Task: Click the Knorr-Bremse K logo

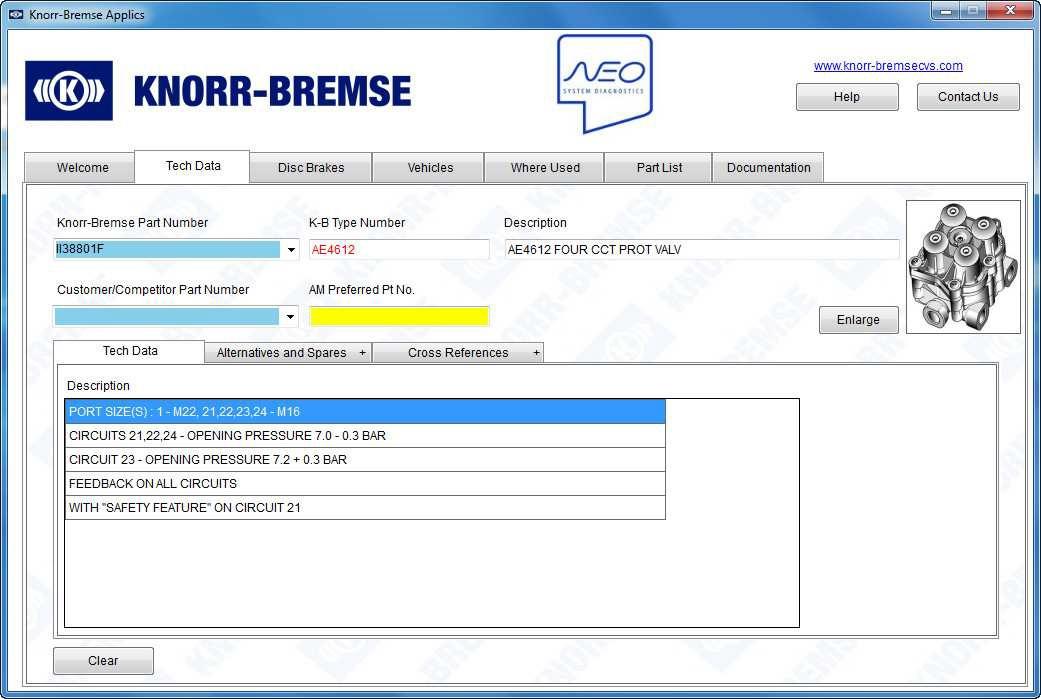Action: coord(69,90)
